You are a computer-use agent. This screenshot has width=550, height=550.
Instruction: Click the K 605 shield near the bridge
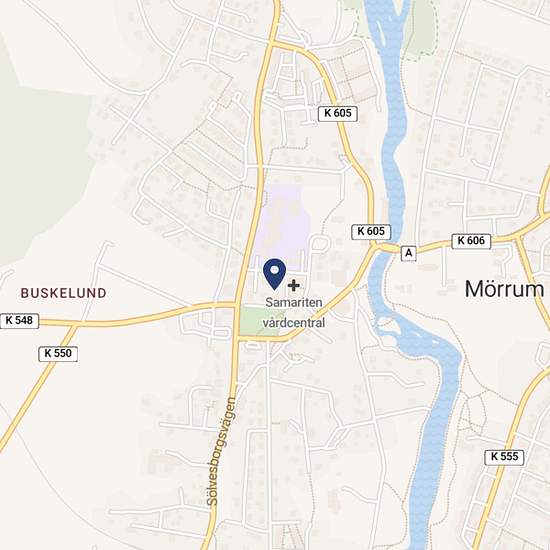point(371,232)
